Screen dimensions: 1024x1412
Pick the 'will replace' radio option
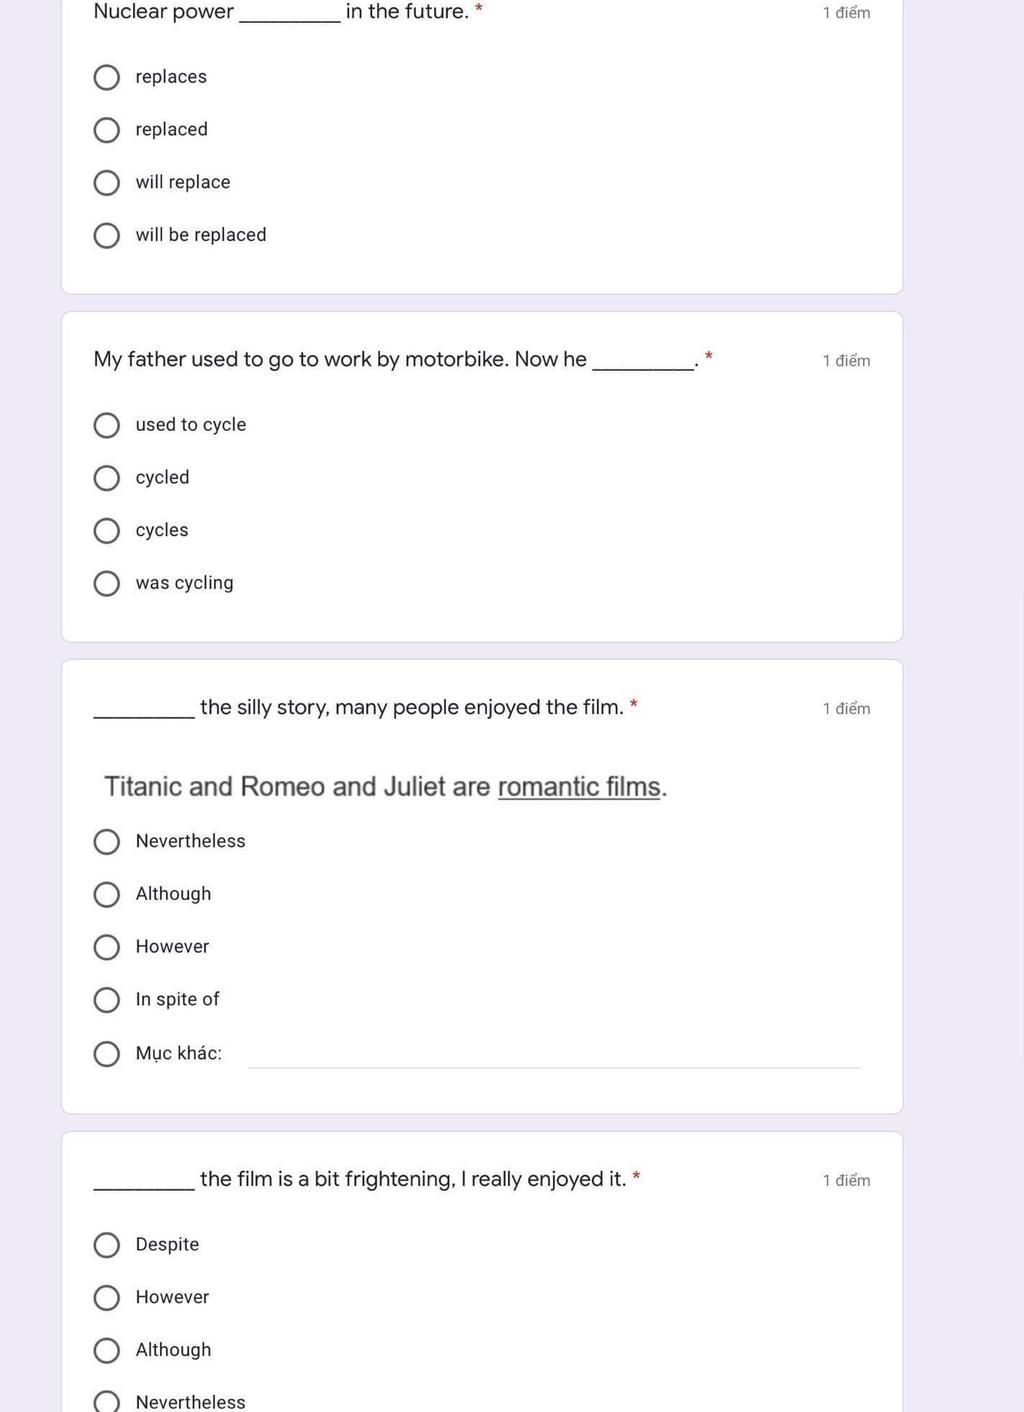[x=107, y=183]
